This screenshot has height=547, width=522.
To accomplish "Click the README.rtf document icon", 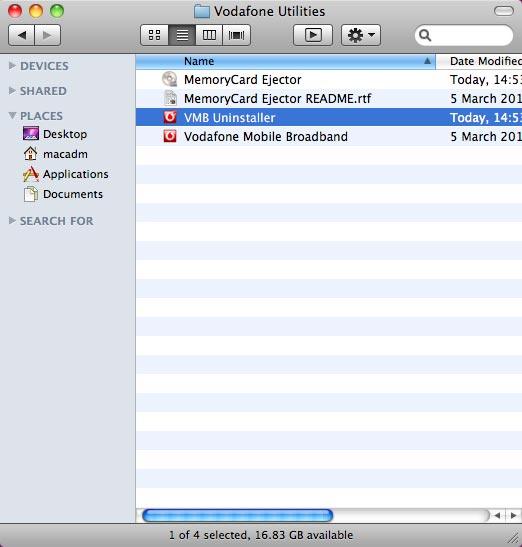I will click(x=170, y=98).
